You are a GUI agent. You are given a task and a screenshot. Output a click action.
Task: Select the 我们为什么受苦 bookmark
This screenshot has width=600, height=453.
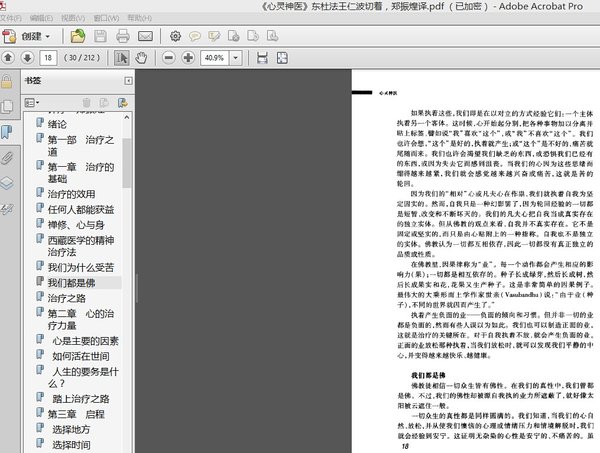coord(81,267)
